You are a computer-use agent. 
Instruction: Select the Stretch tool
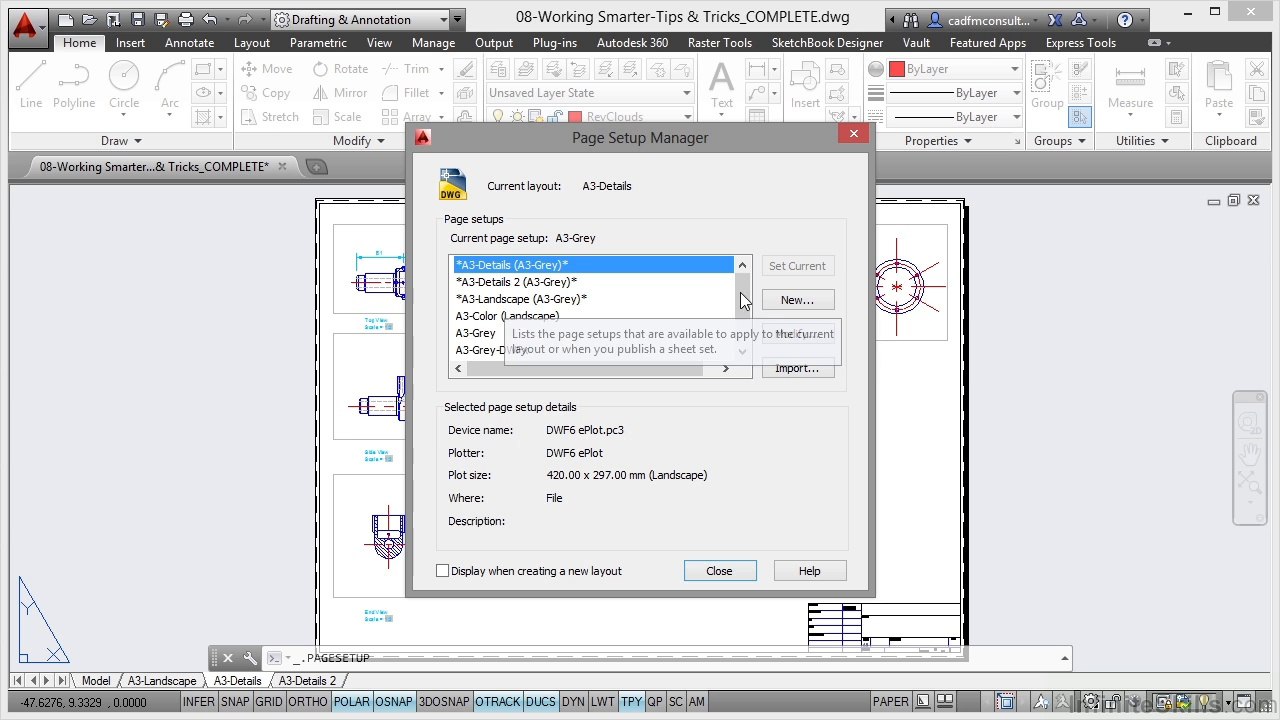270,117
